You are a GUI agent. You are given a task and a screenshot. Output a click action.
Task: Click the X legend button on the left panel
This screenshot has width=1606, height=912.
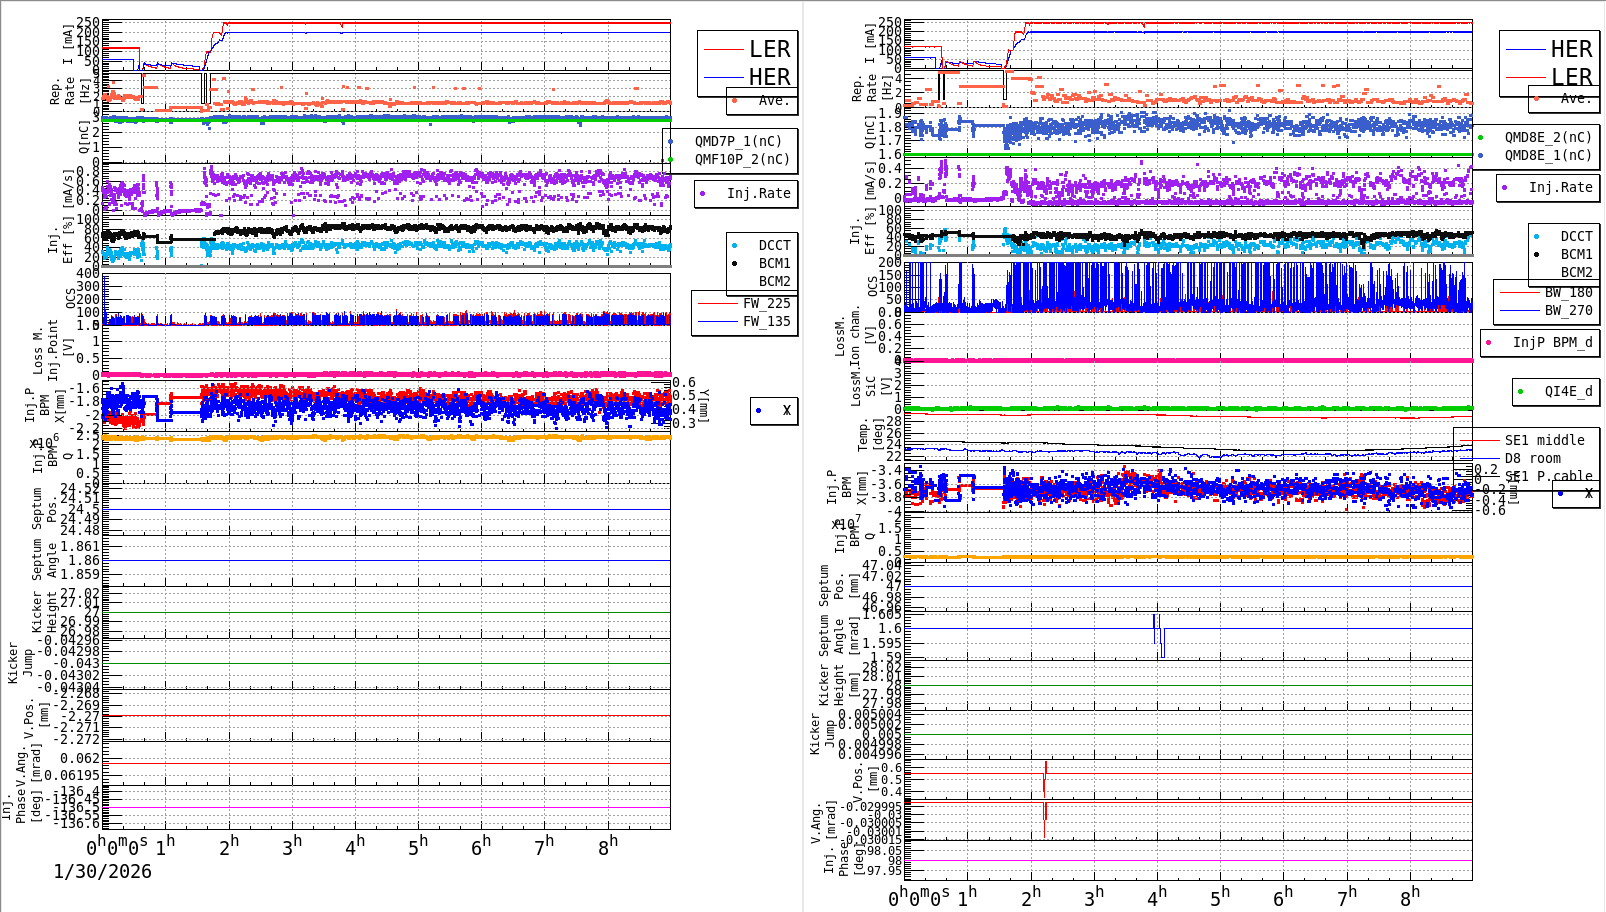[x=773, y=410]
